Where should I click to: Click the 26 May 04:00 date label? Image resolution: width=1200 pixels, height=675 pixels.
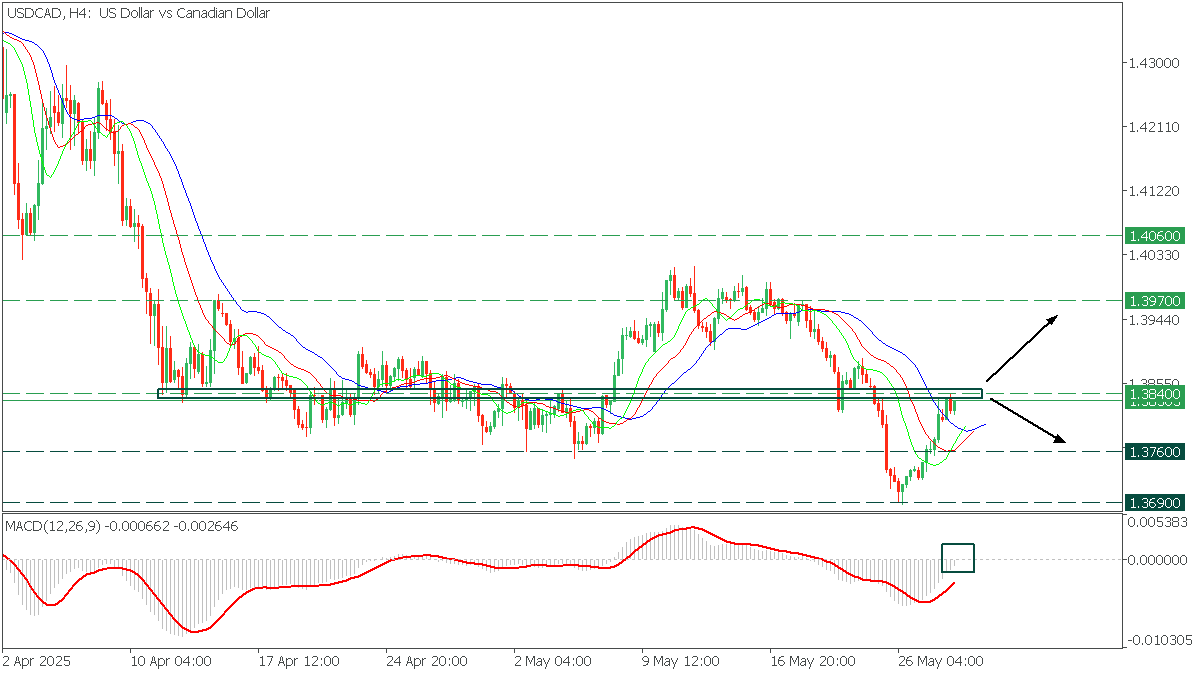(941, 661)
